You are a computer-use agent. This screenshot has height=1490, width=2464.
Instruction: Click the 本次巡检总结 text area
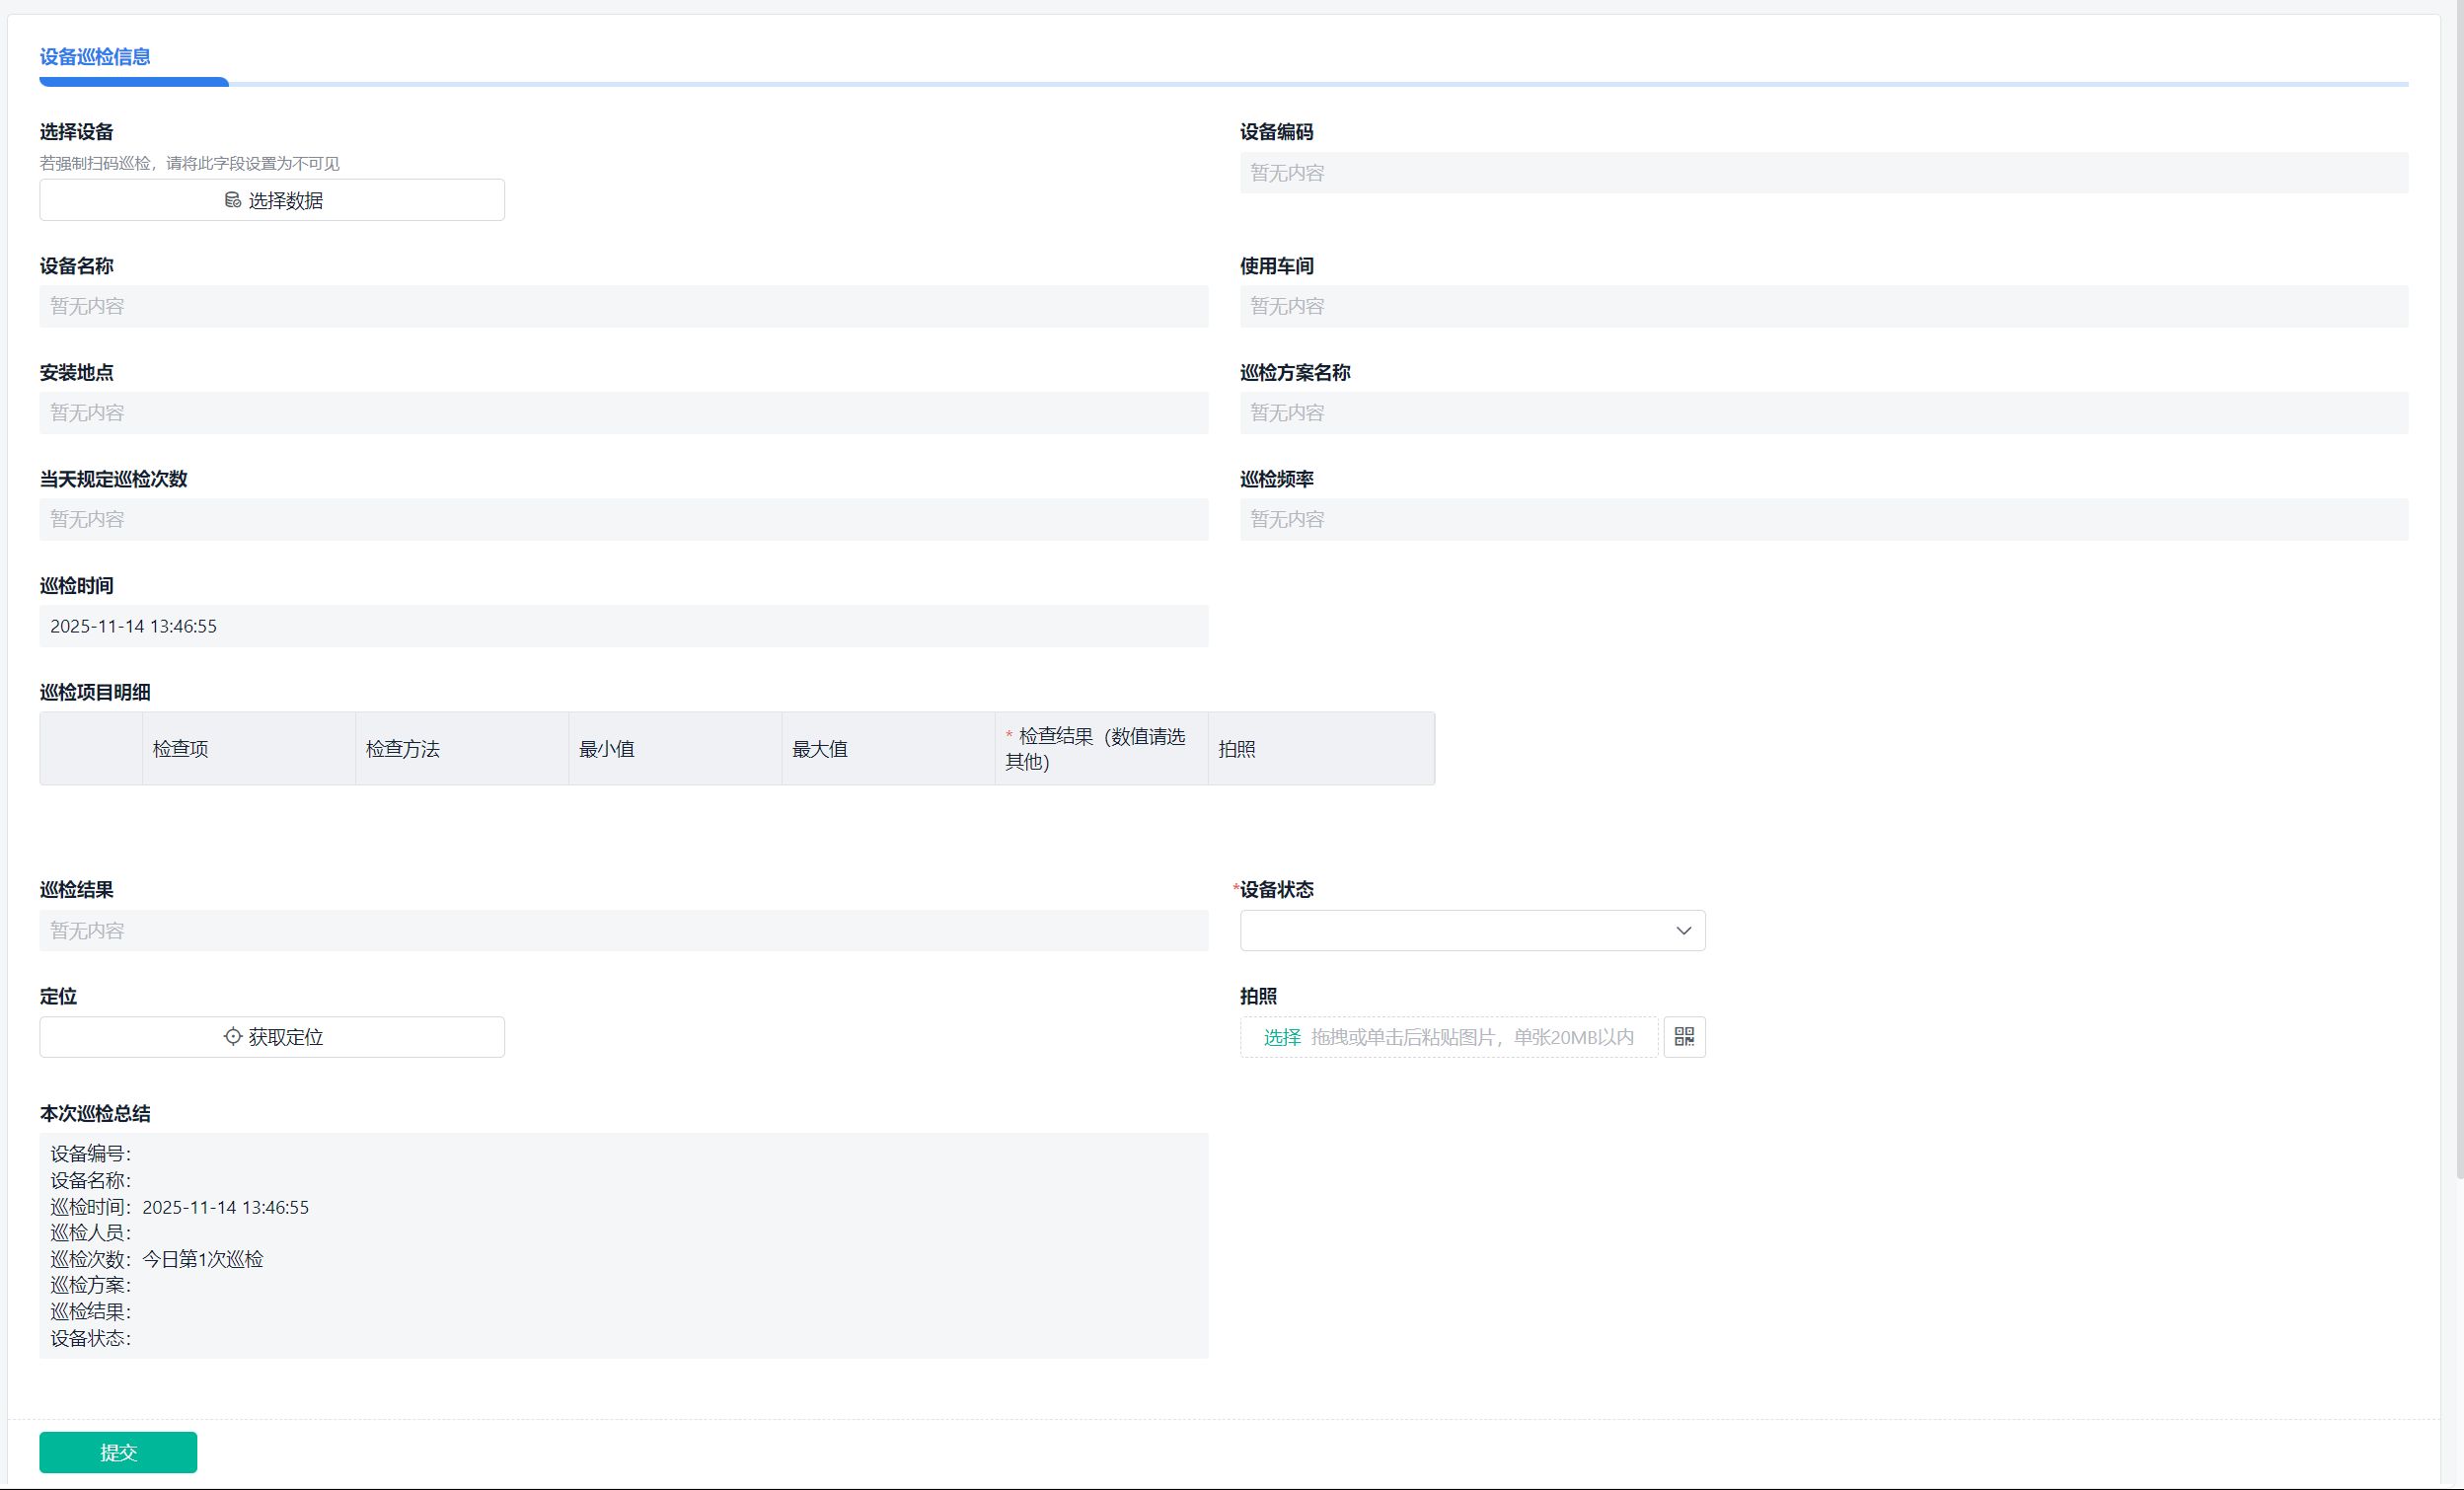click(x=623, y=1245)
